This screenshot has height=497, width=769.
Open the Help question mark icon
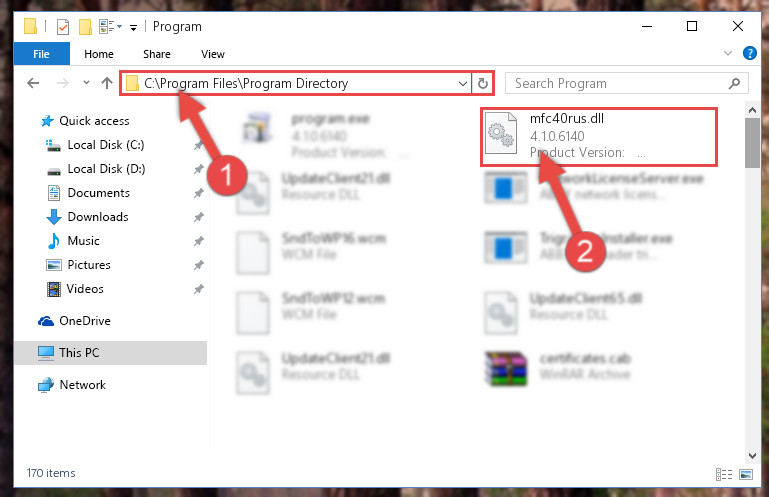tap(749, 53)
